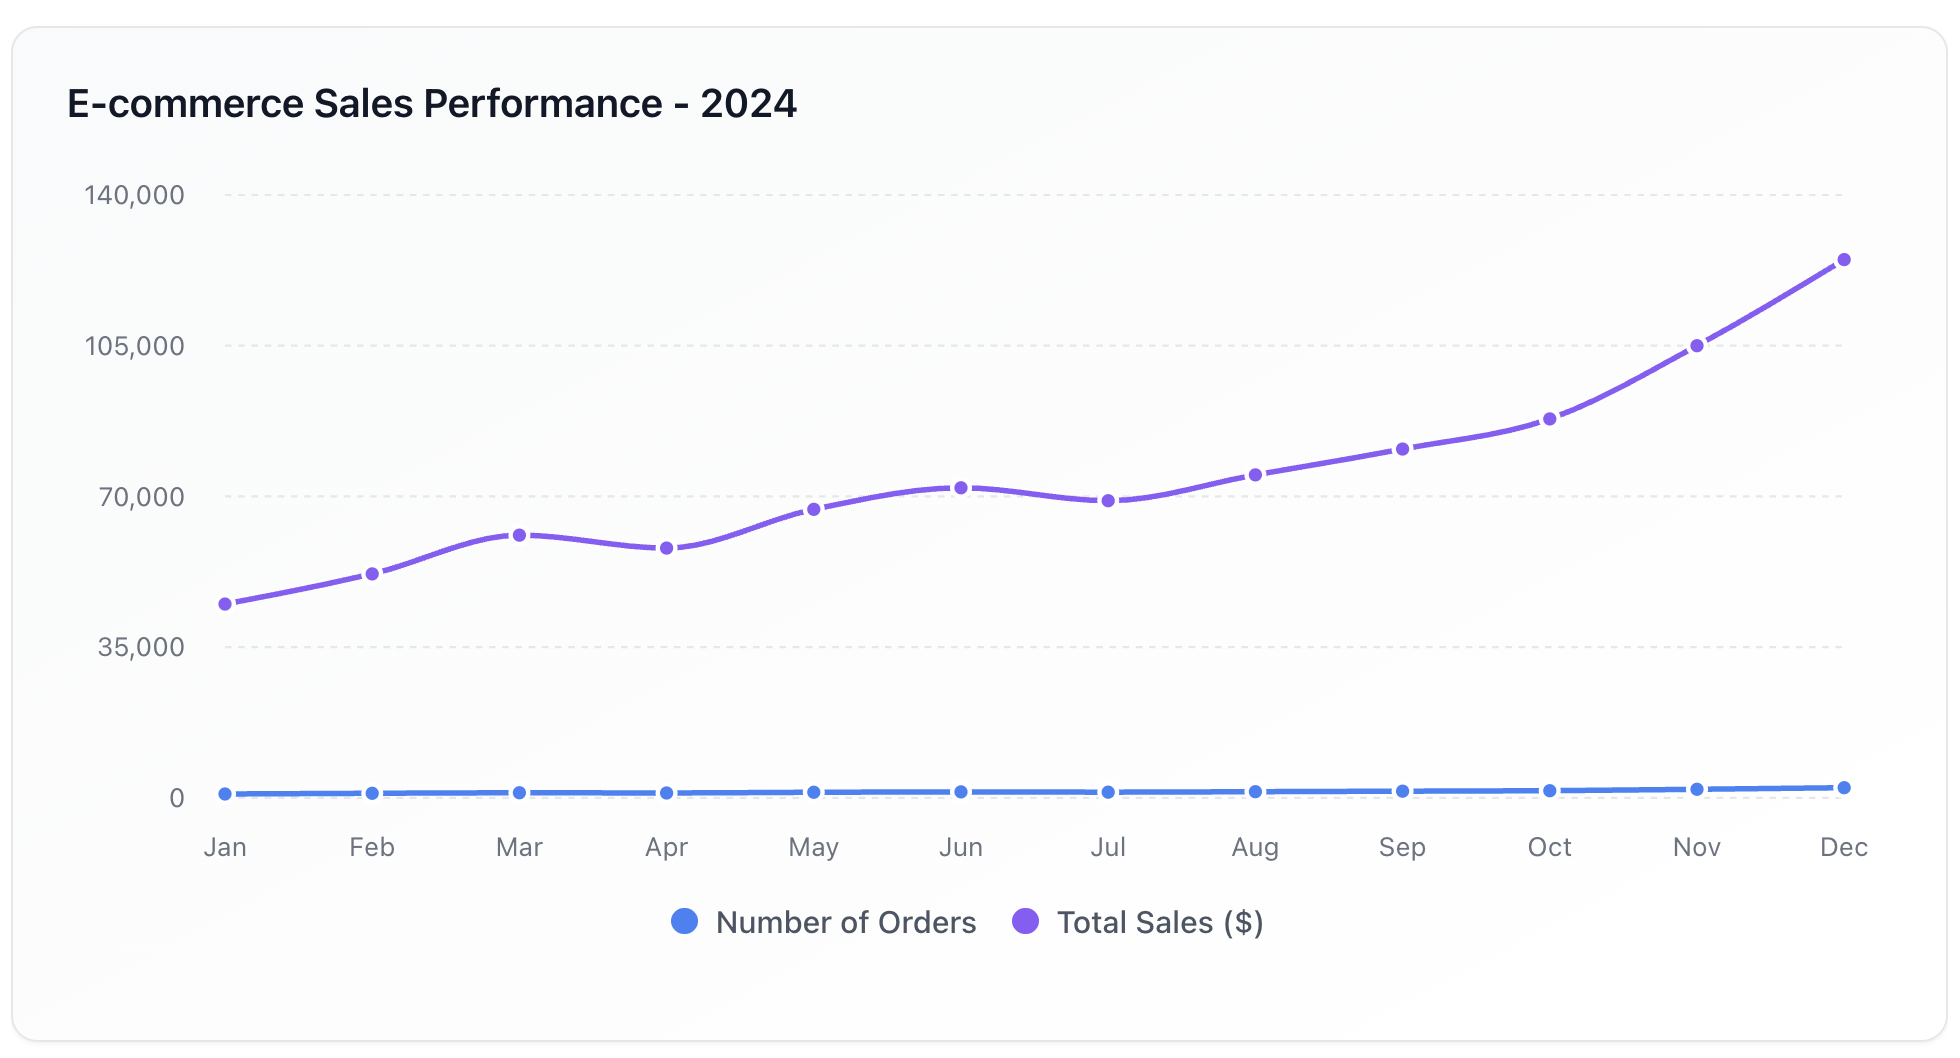Click the March Total Sales data point

[x=519, y=536]
